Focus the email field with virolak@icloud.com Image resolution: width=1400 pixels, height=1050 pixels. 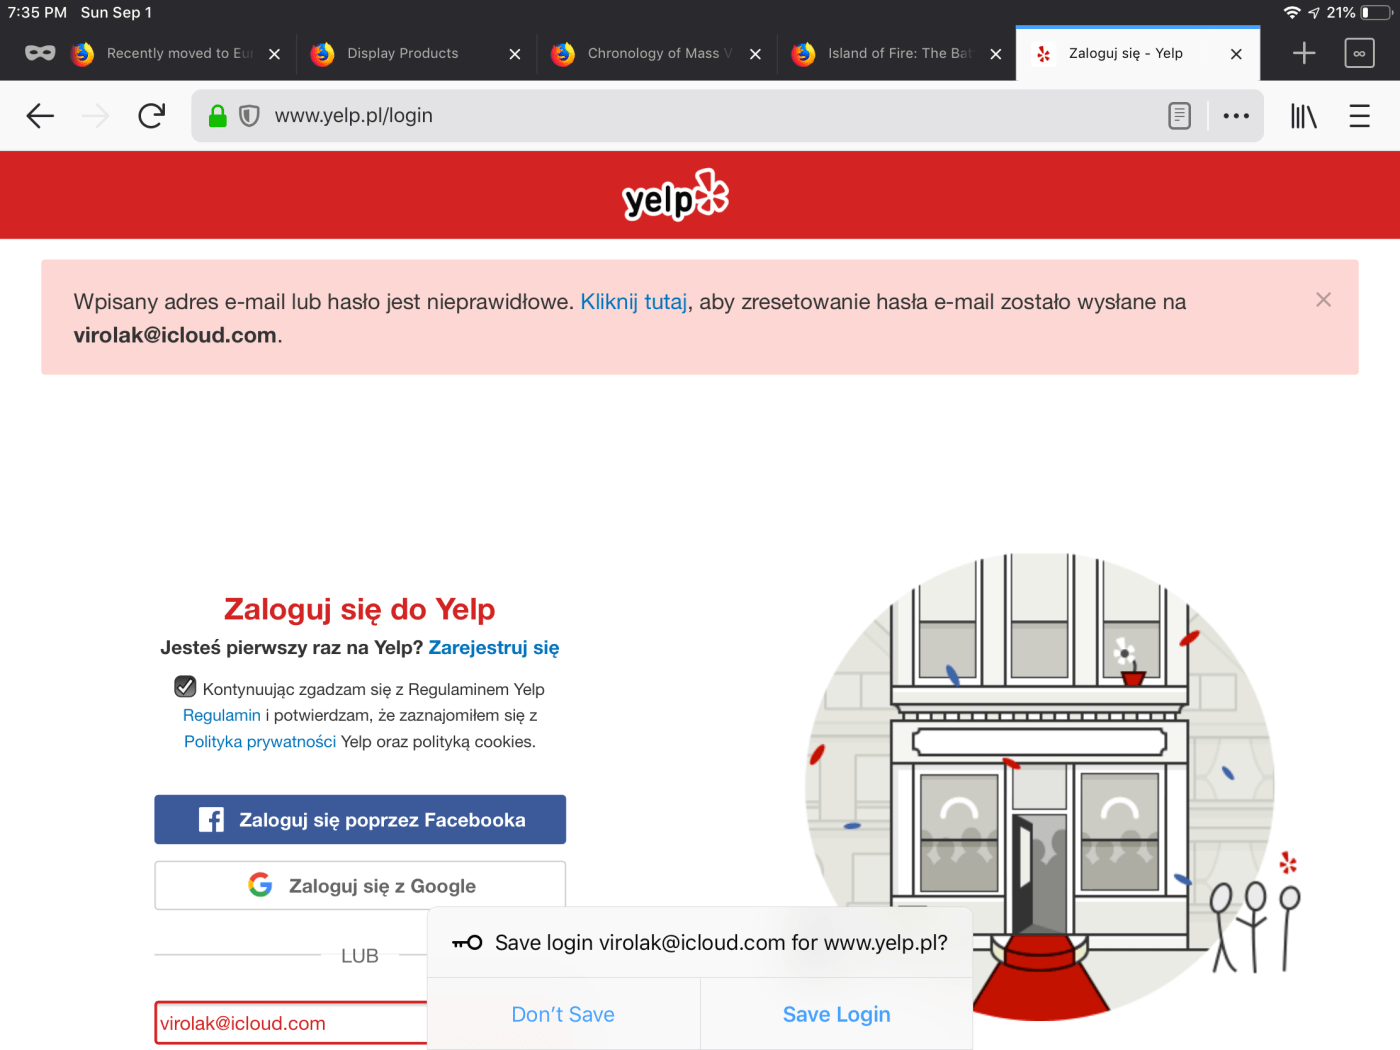click(291, 1023)
